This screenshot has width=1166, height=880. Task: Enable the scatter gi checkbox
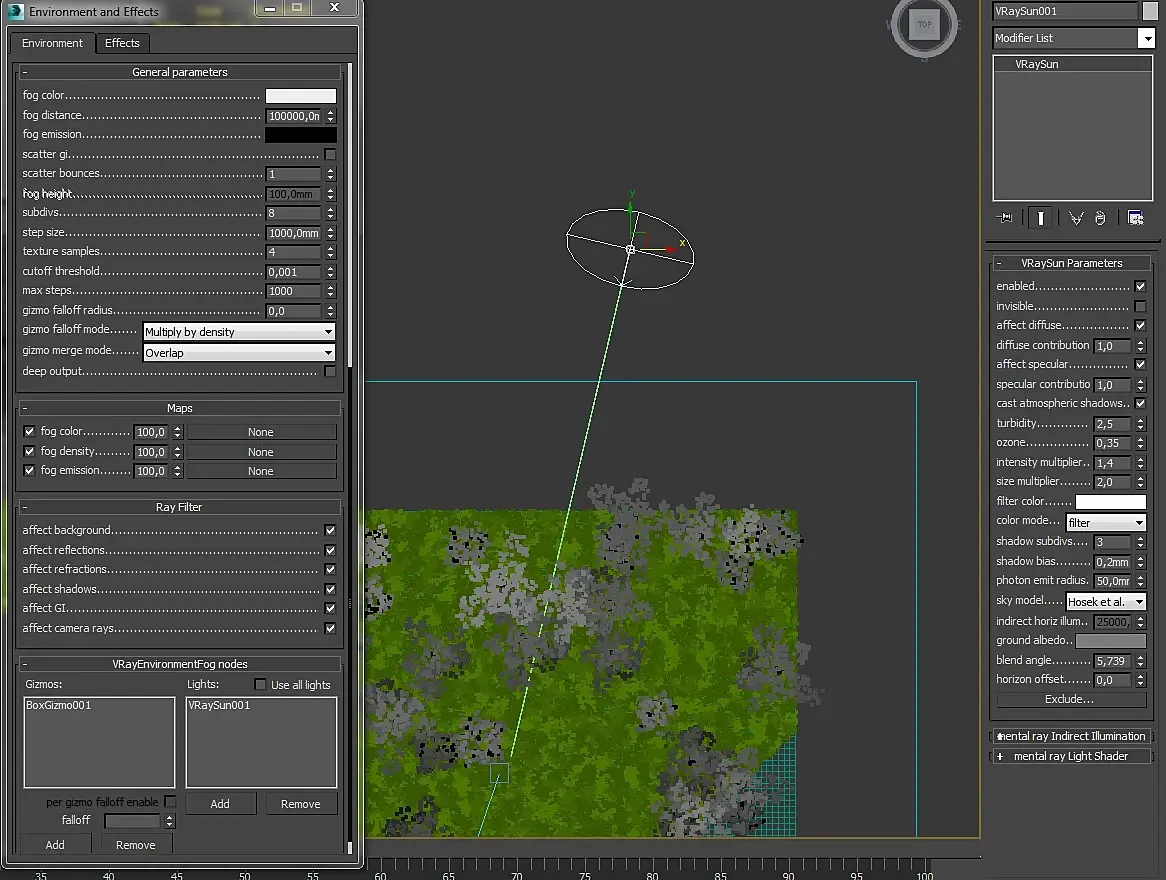(x=330, y=154)
